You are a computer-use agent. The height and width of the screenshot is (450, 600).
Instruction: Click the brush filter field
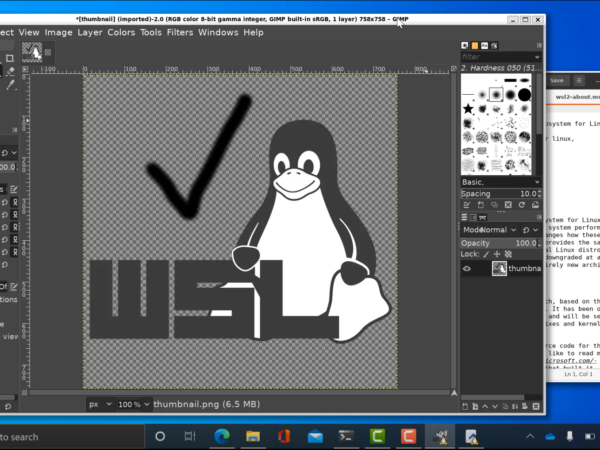click(x=497, y=57)
